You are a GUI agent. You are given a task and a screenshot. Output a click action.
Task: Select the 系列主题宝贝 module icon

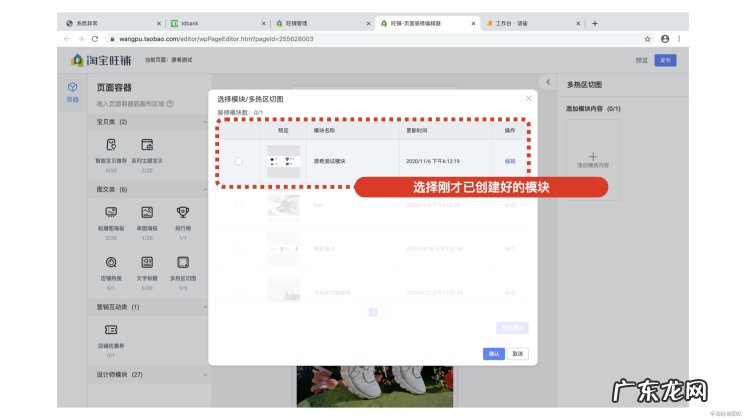point(147,145)
